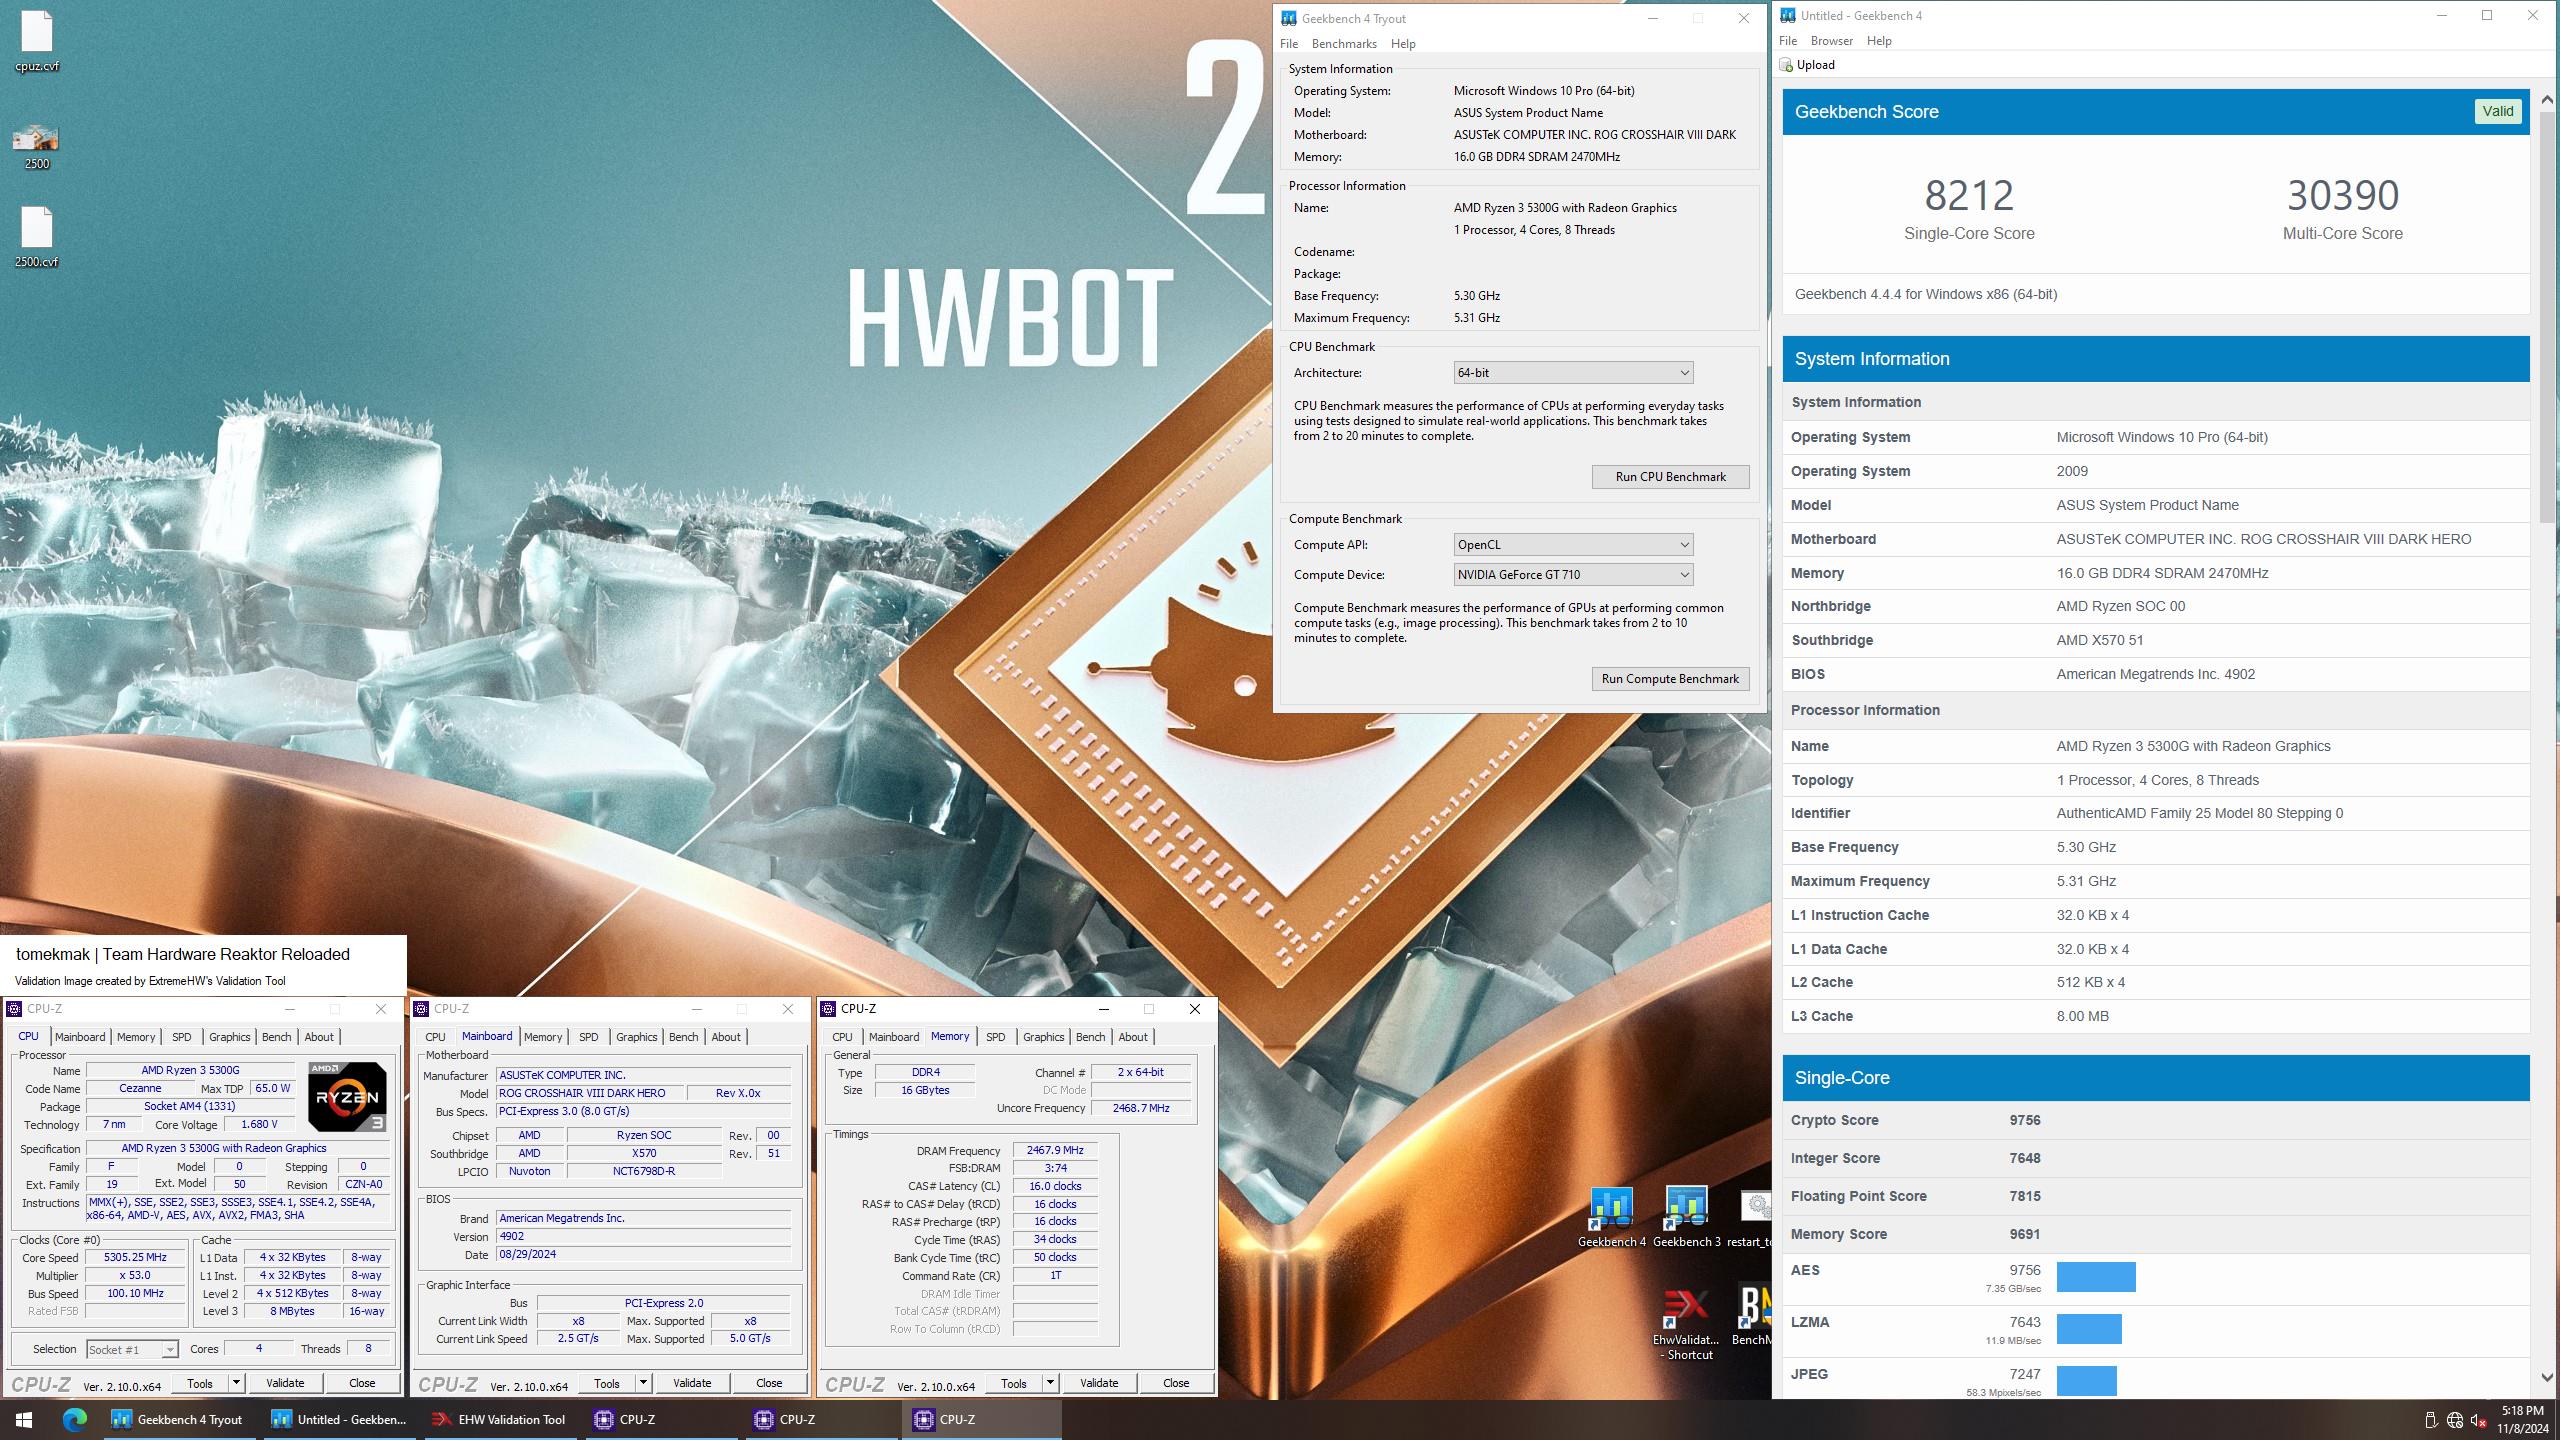2560x1440 pixels.
Task: Click the CPU-Z Memory window title icon
Action: (828, 1009)
